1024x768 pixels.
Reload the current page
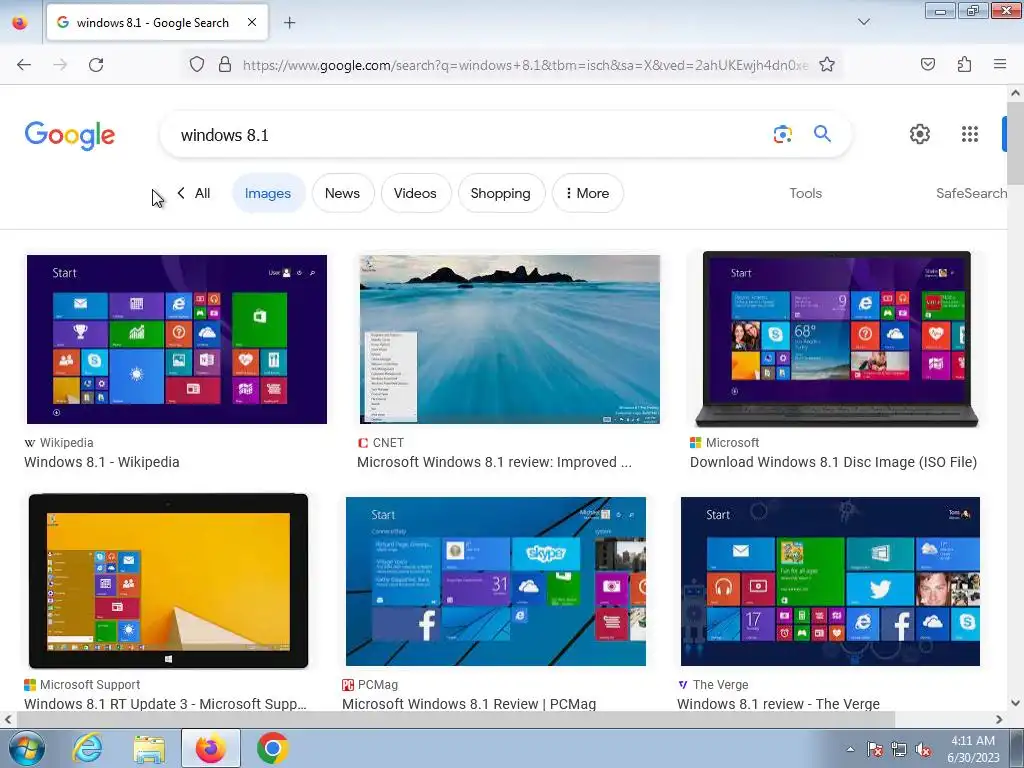click(x=96, y=65)
